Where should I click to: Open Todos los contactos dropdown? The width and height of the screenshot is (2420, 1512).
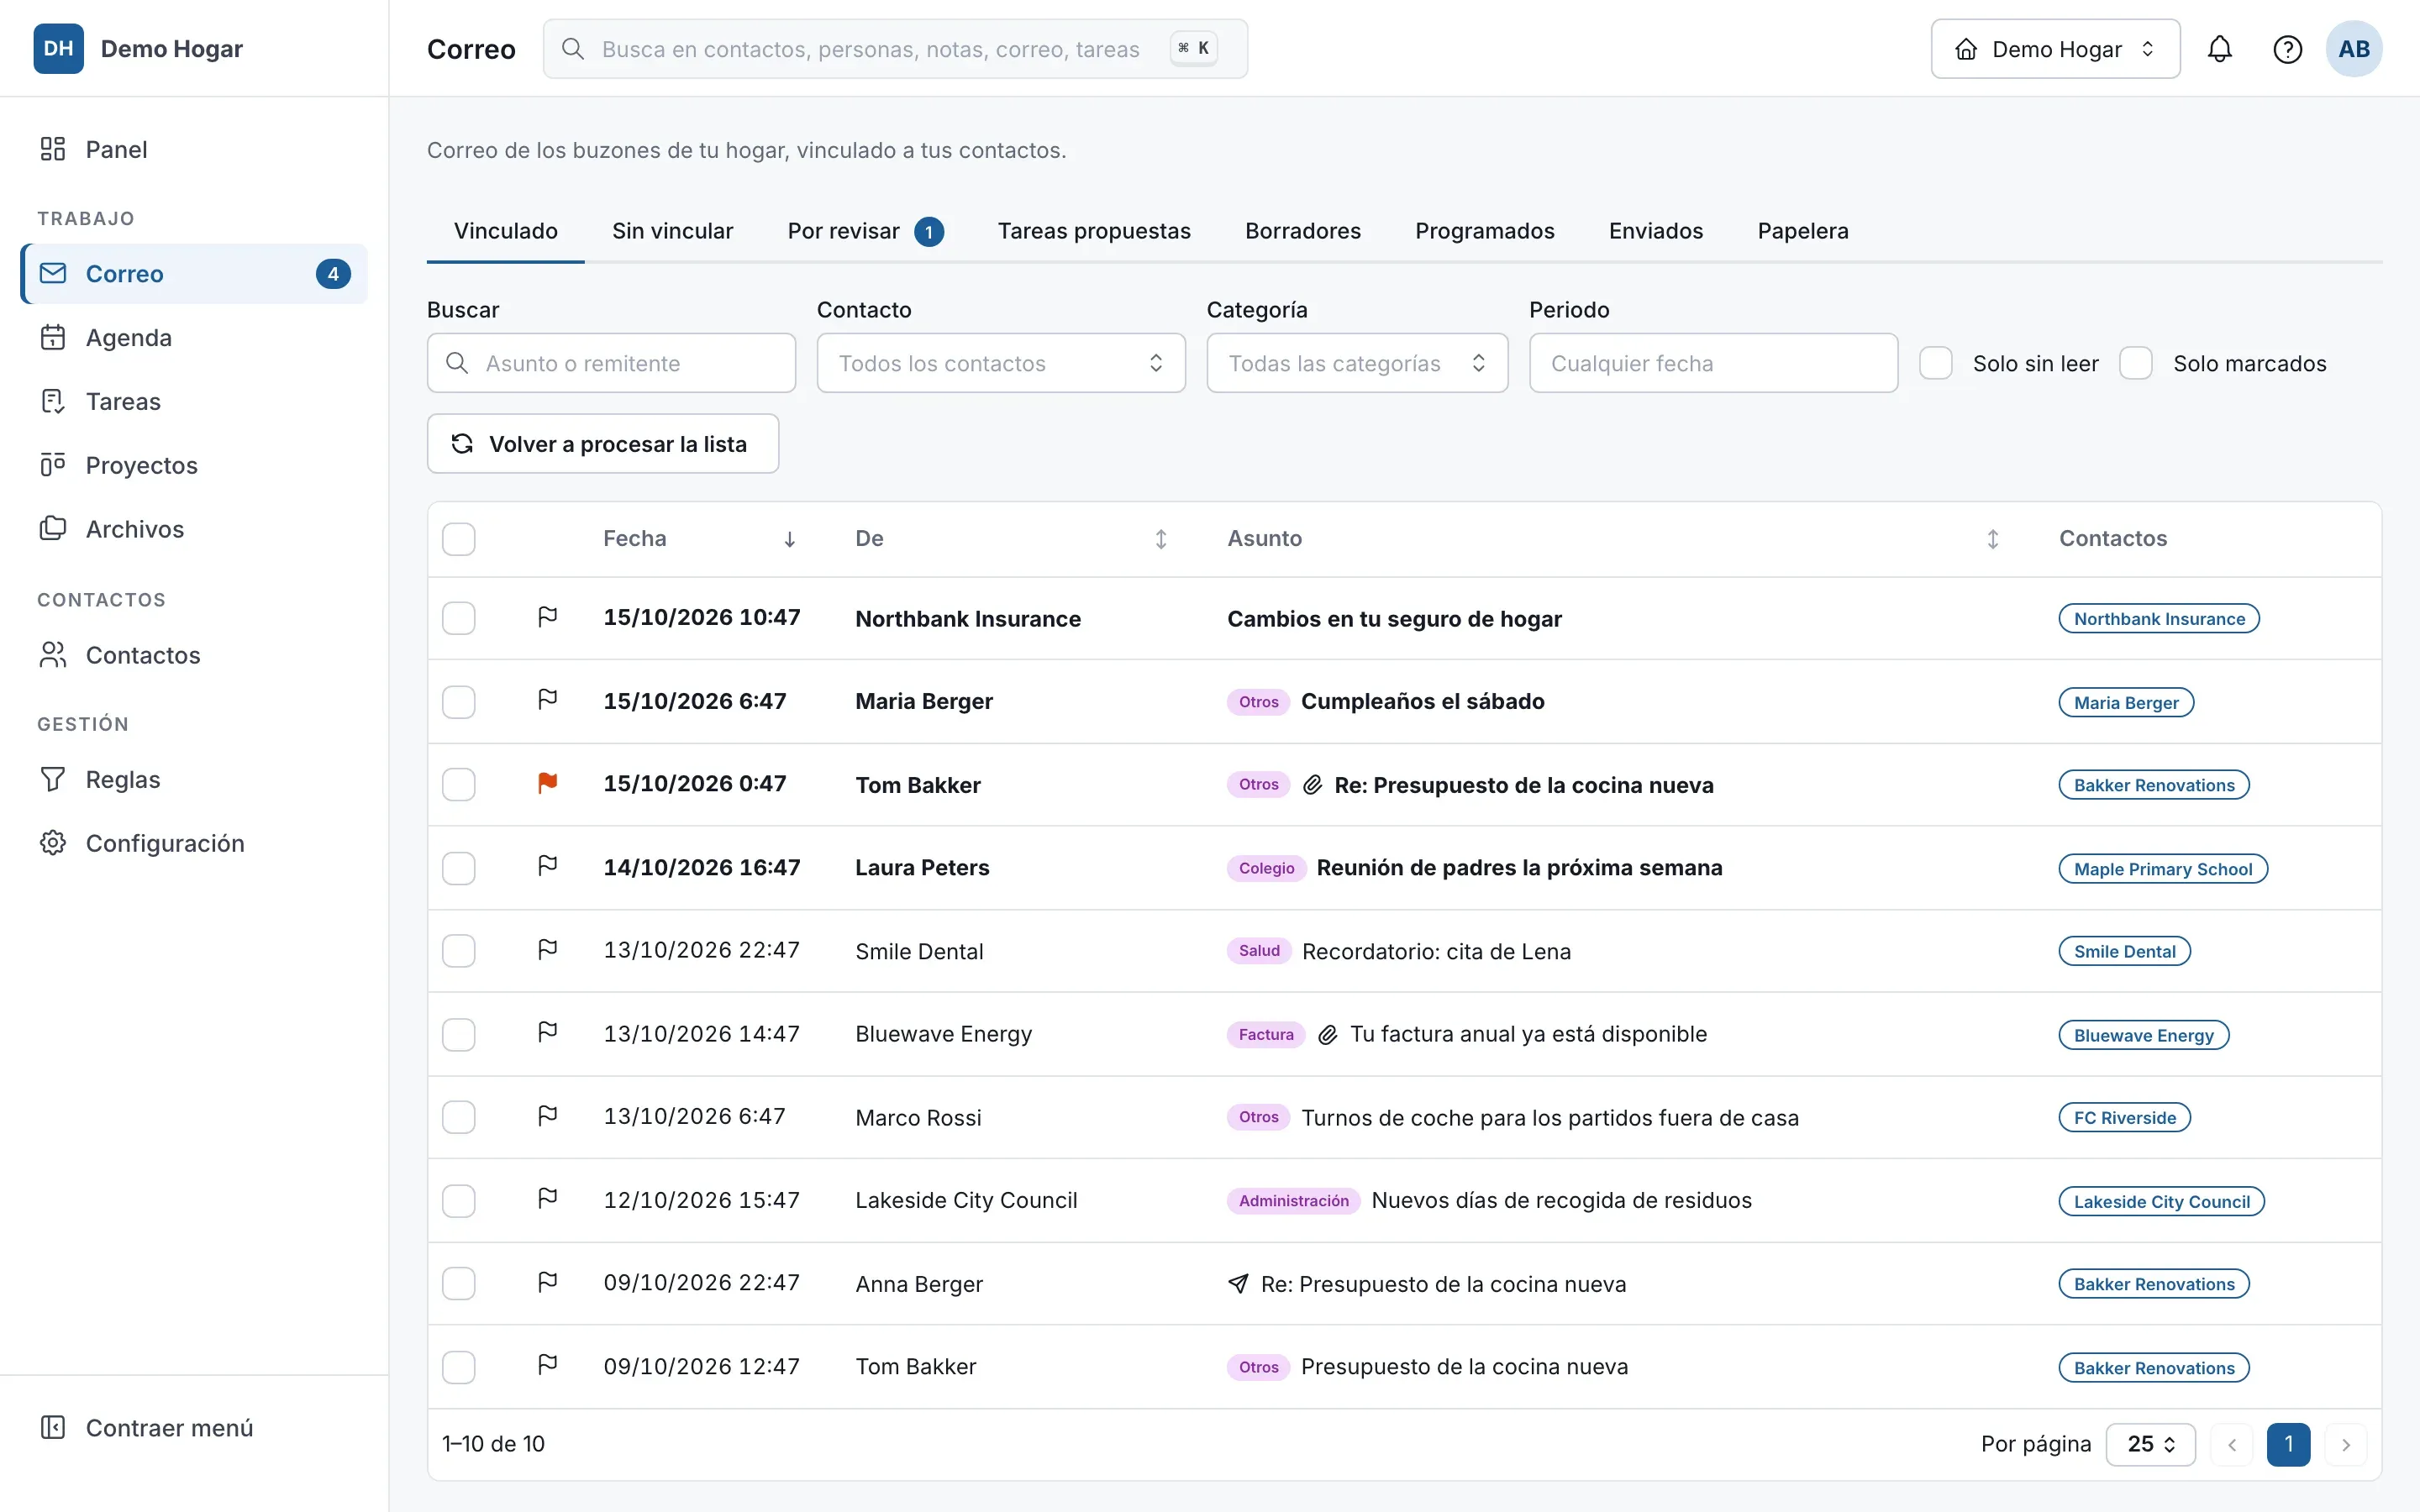[1001, 363]
